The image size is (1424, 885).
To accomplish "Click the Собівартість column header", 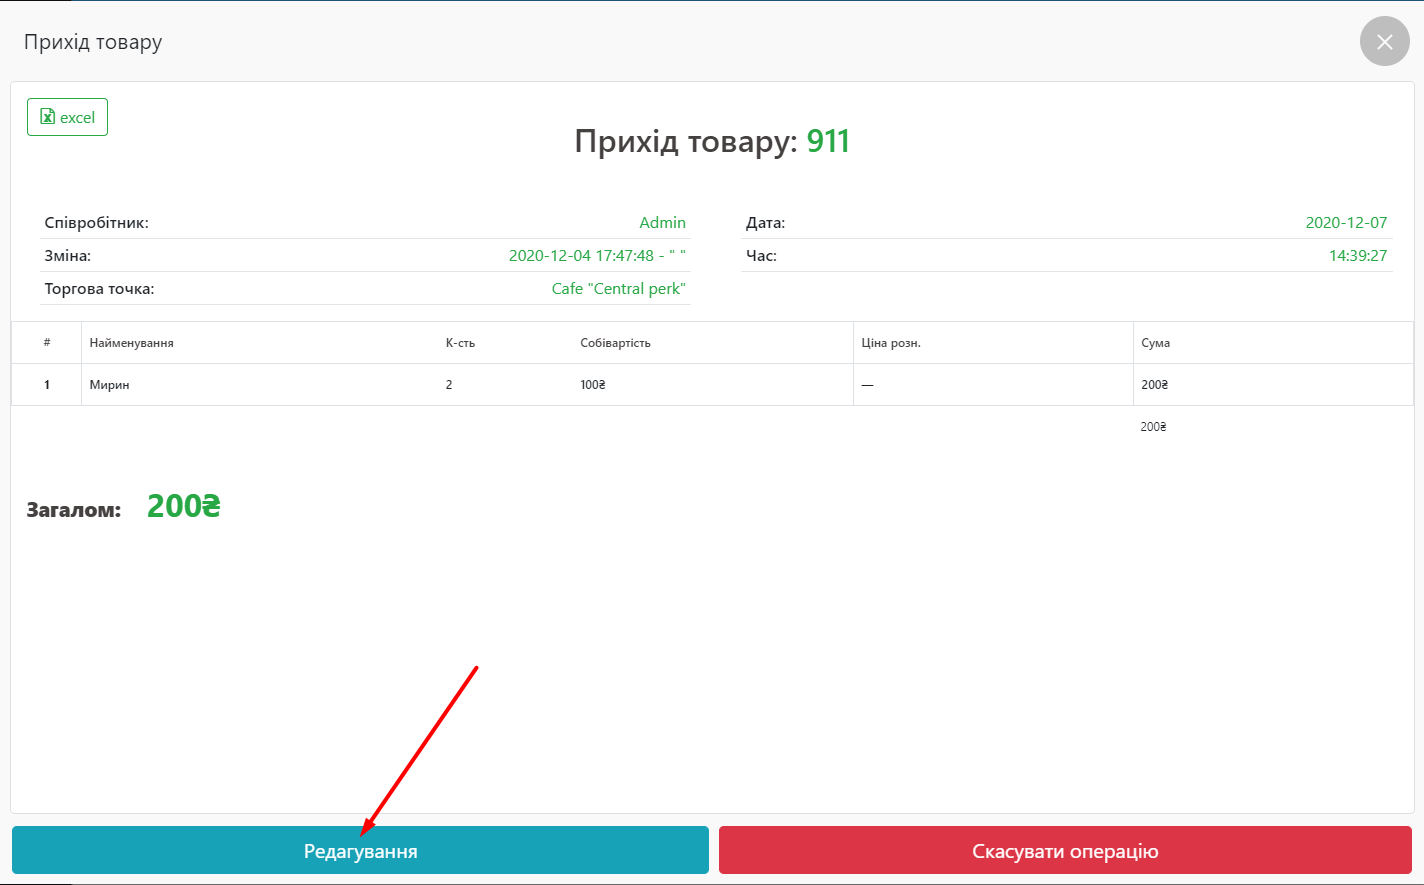I will click(x=615, y=343).
